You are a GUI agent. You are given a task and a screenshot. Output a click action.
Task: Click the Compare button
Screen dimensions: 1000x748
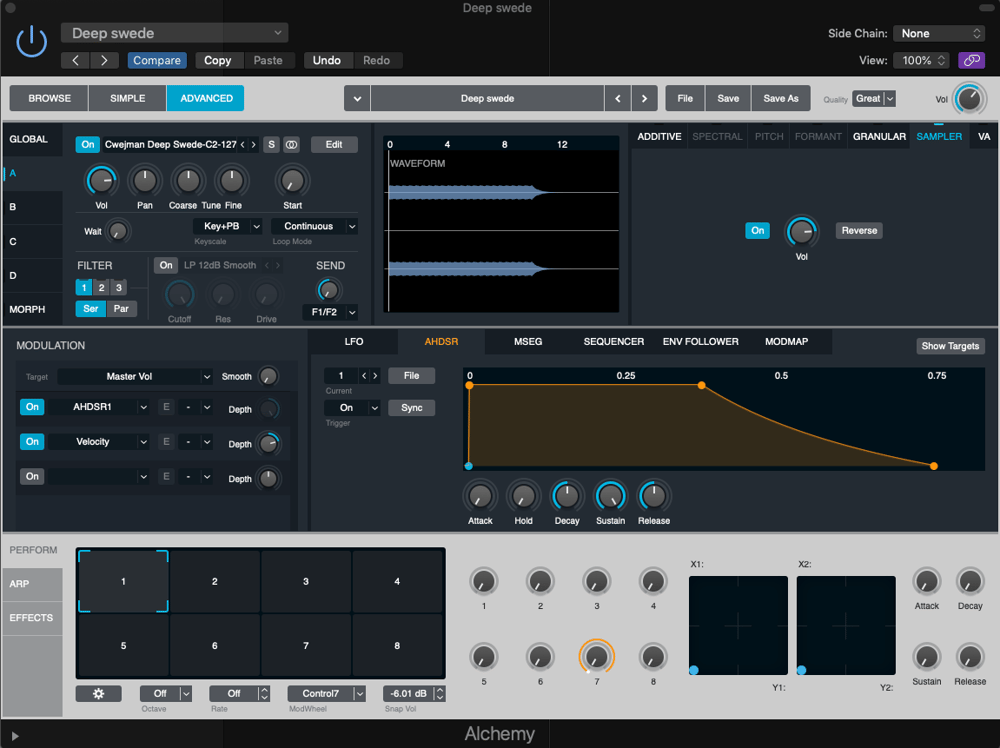pos(157,61)
